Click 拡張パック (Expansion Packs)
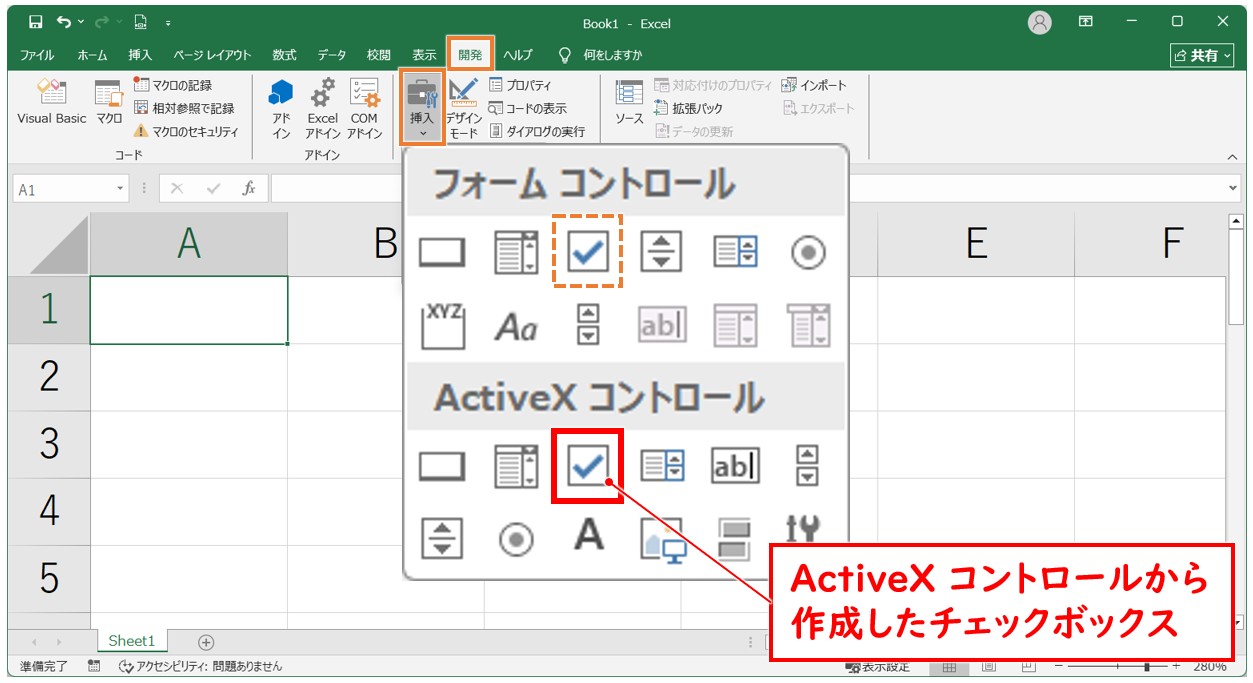The height and width of the screenshot is (683, 1253). pos(688,108)
